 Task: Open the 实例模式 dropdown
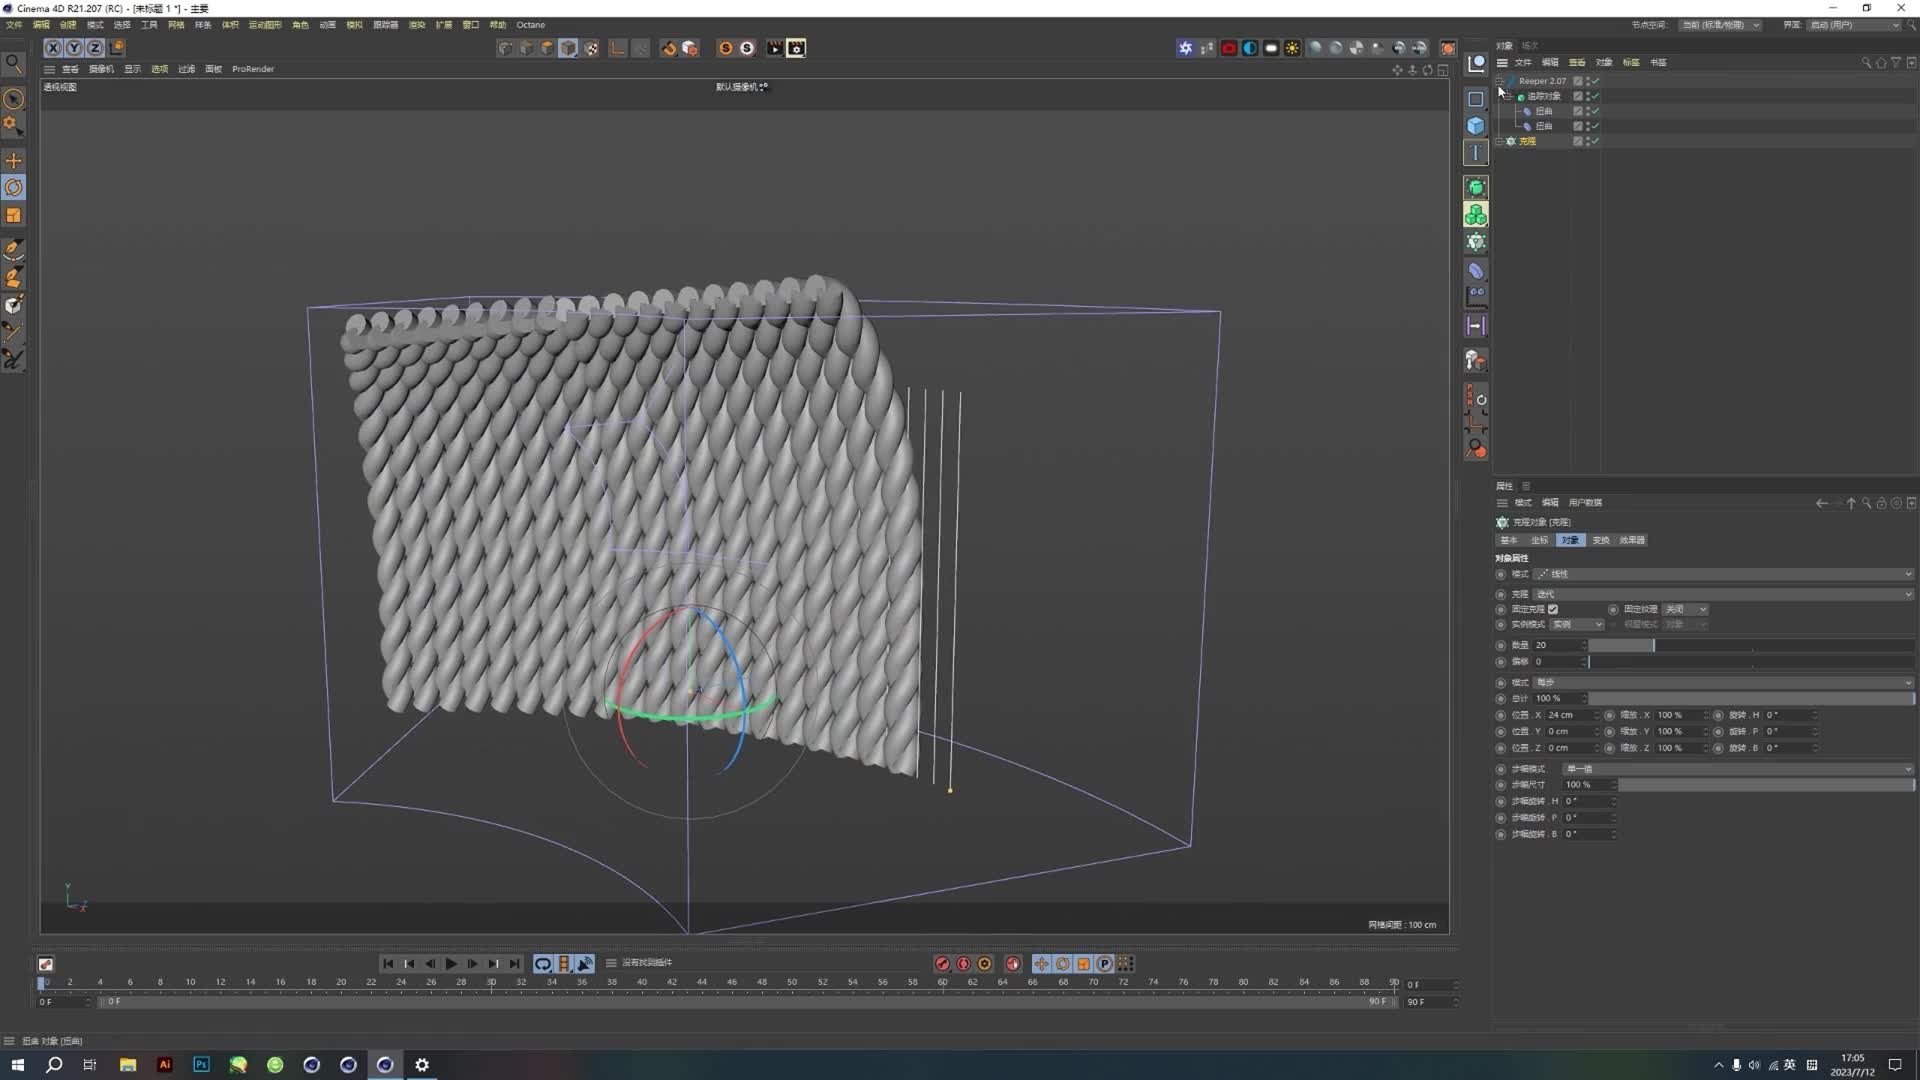[x=1577, y=624]
